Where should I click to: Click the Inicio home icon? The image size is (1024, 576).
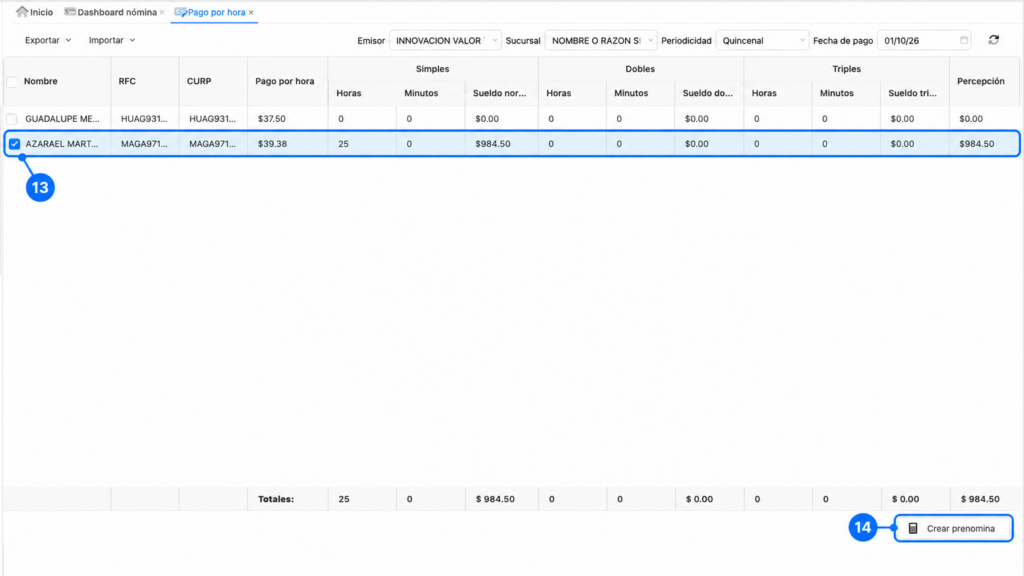[x=22, y=12]
